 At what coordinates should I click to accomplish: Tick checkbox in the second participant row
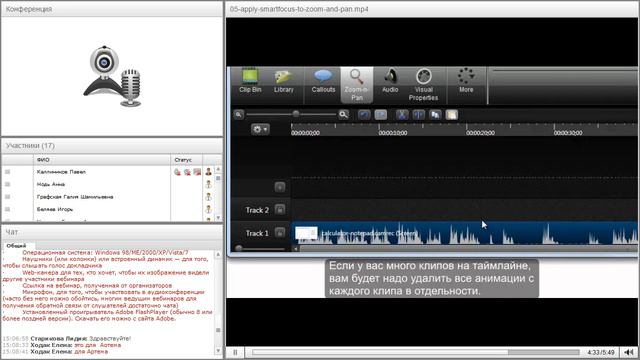point(7,184)
